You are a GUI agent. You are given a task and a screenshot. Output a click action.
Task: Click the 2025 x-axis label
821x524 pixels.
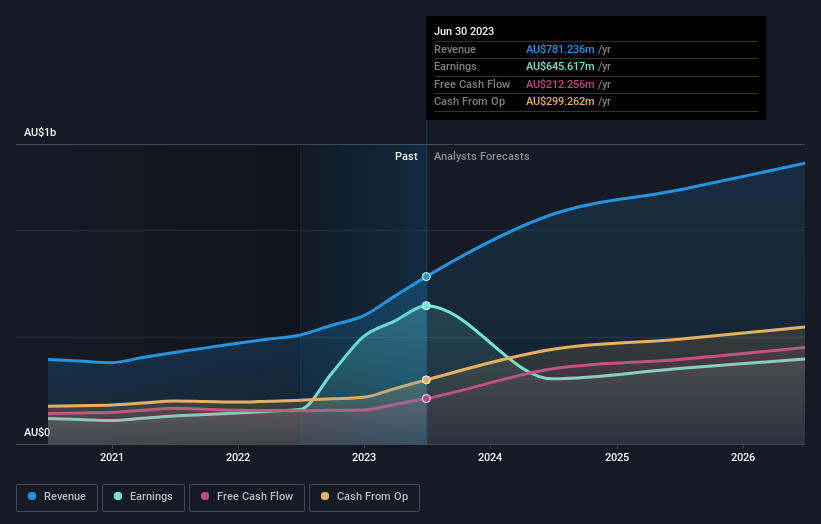point(617,457)
